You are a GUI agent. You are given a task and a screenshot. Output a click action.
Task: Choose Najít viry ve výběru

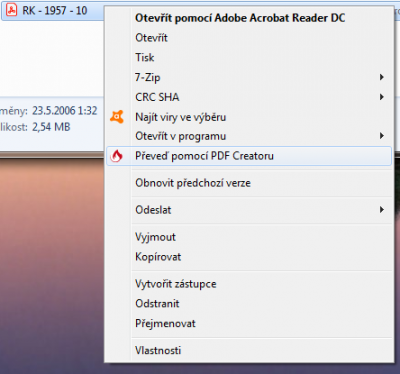tap(180, 117)
